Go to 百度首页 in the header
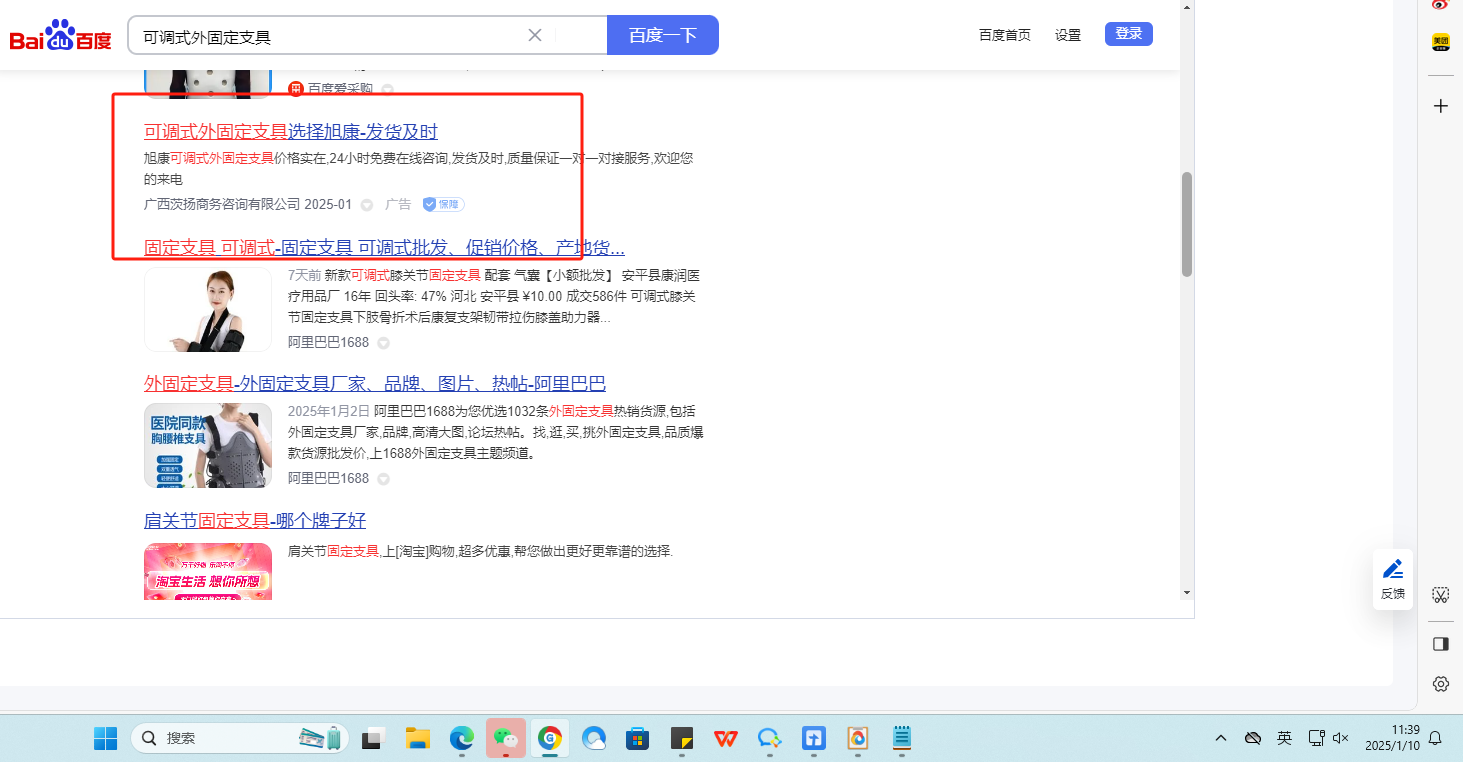Image resolution: width=1463 pixels, height=762 pixels. [1004, 35]
